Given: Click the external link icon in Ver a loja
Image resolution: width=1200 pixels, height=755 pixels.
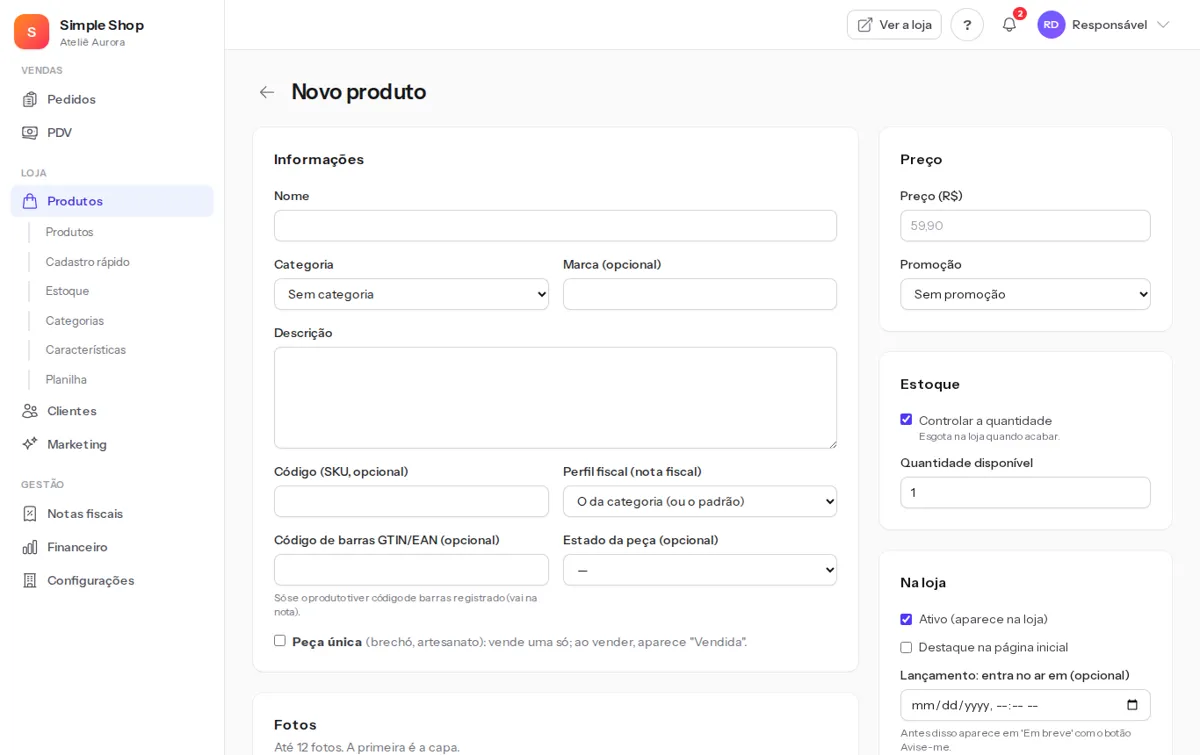Looking at the screenshot, I should [865, 25].
